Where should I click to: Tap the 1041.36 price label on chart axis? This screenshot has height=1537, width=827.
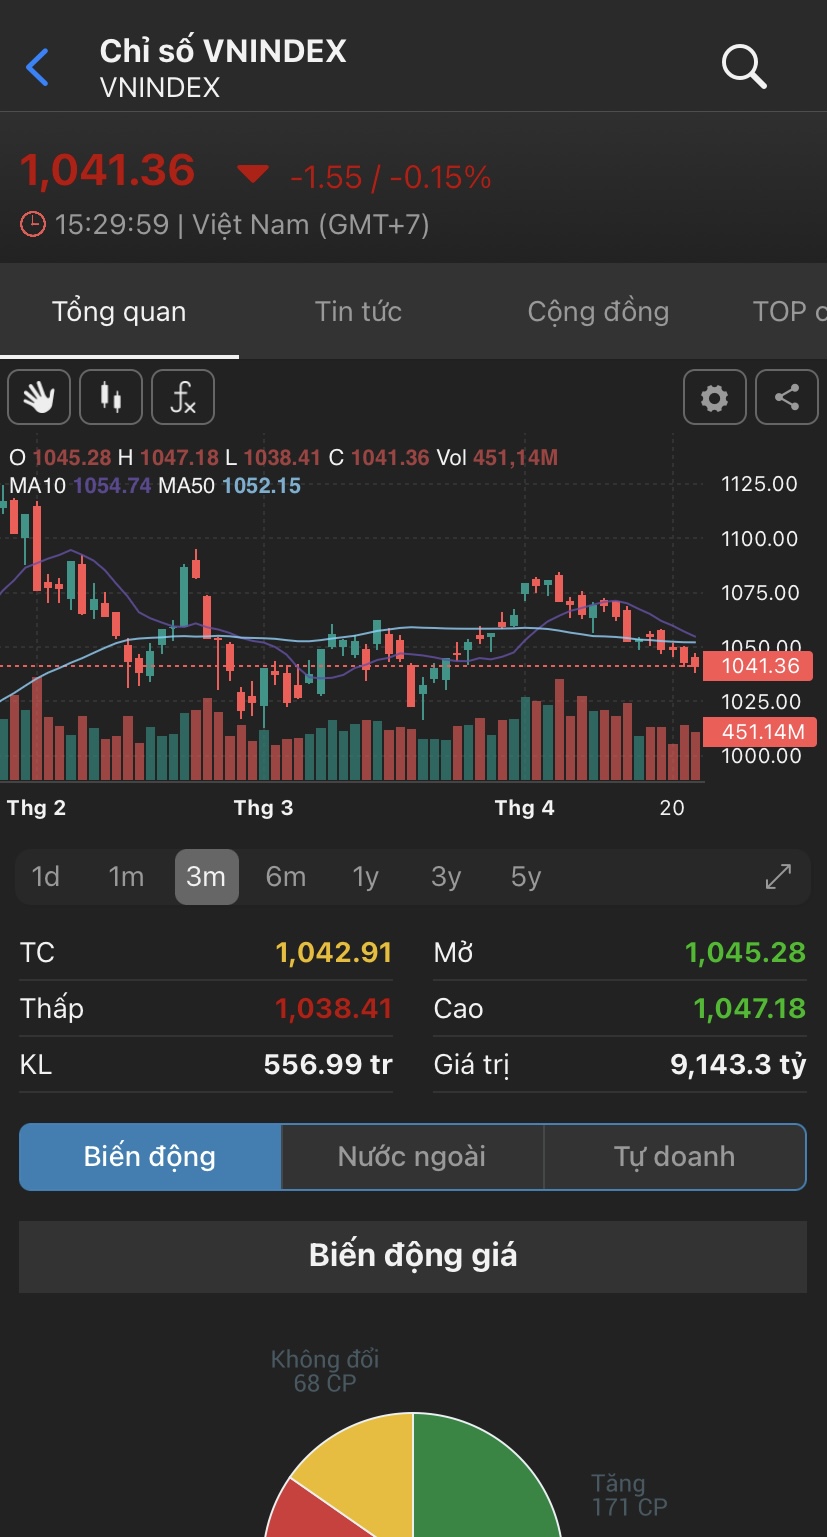click(x=759, y=666)
